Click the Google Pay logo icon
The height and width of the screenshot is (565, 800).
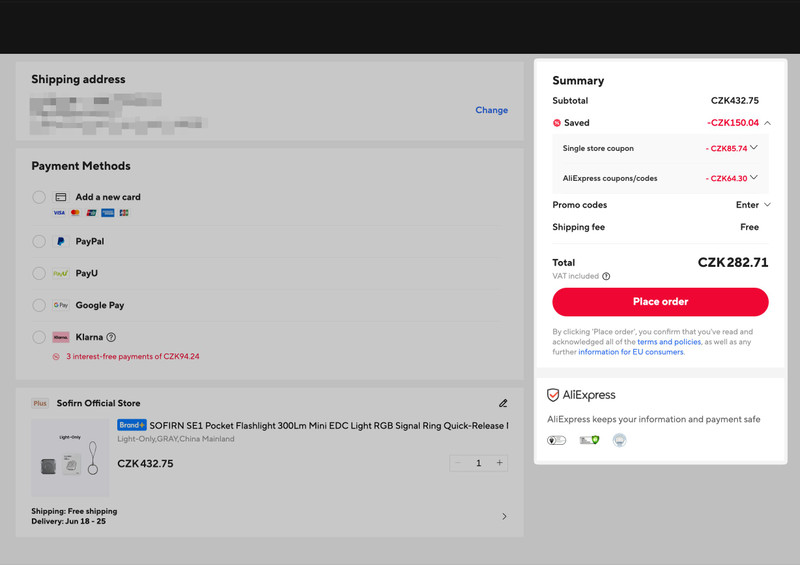(x=61, y=305)
